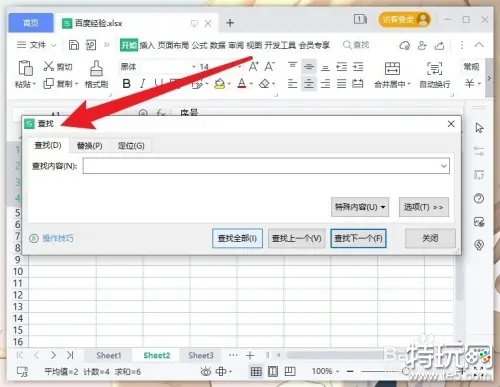The width and height of the screenshot is (500, 387).
Task: Click into the 查找内容 search input field
Action: (x=266, y=166)
